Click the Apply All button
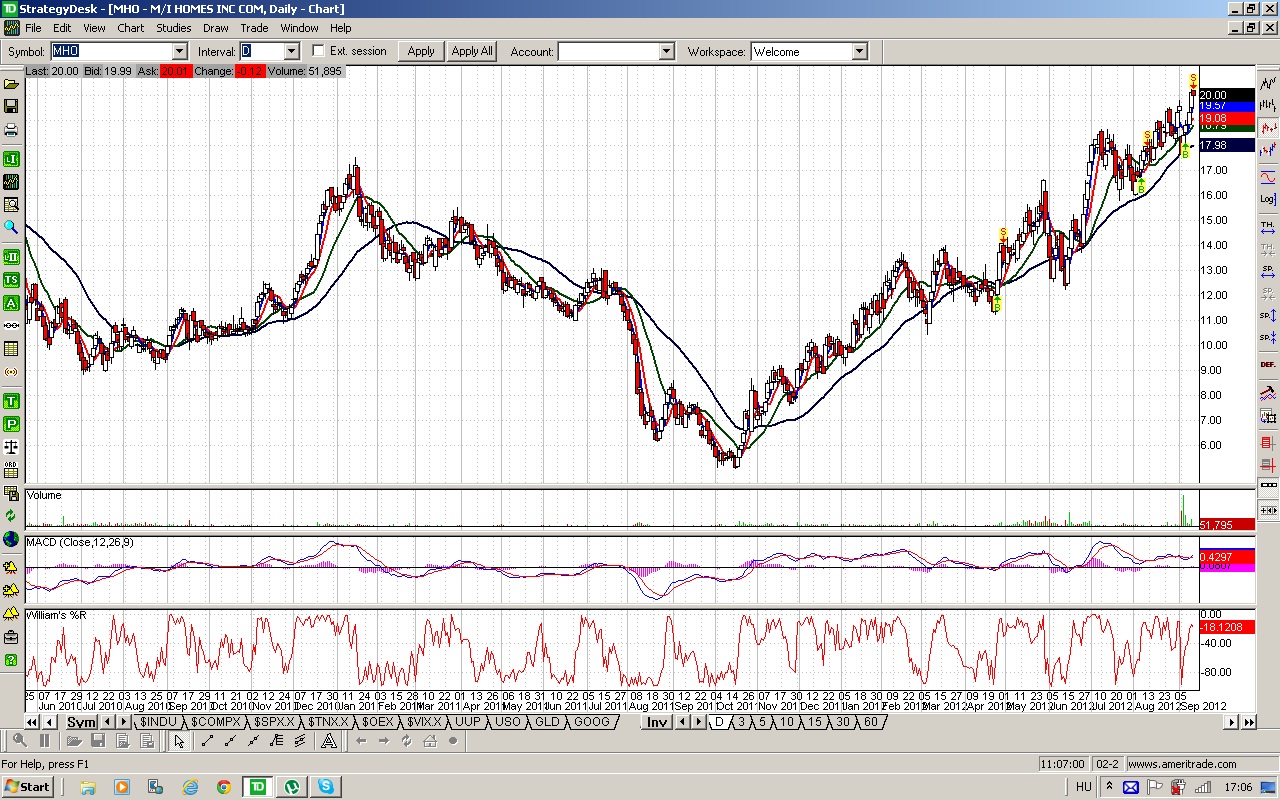The height and width of the screenshot is (800, 1280). click(x=472, y=51)
